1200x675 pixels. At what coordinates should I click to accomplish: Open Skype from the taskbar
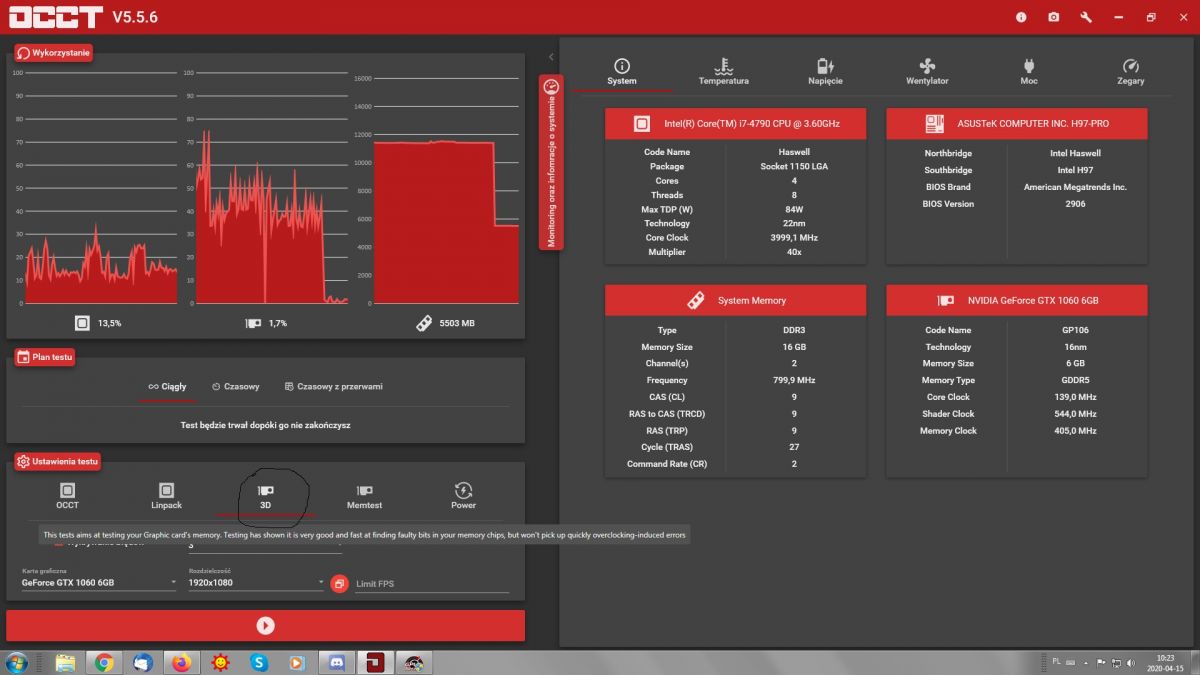click(259, 662)
